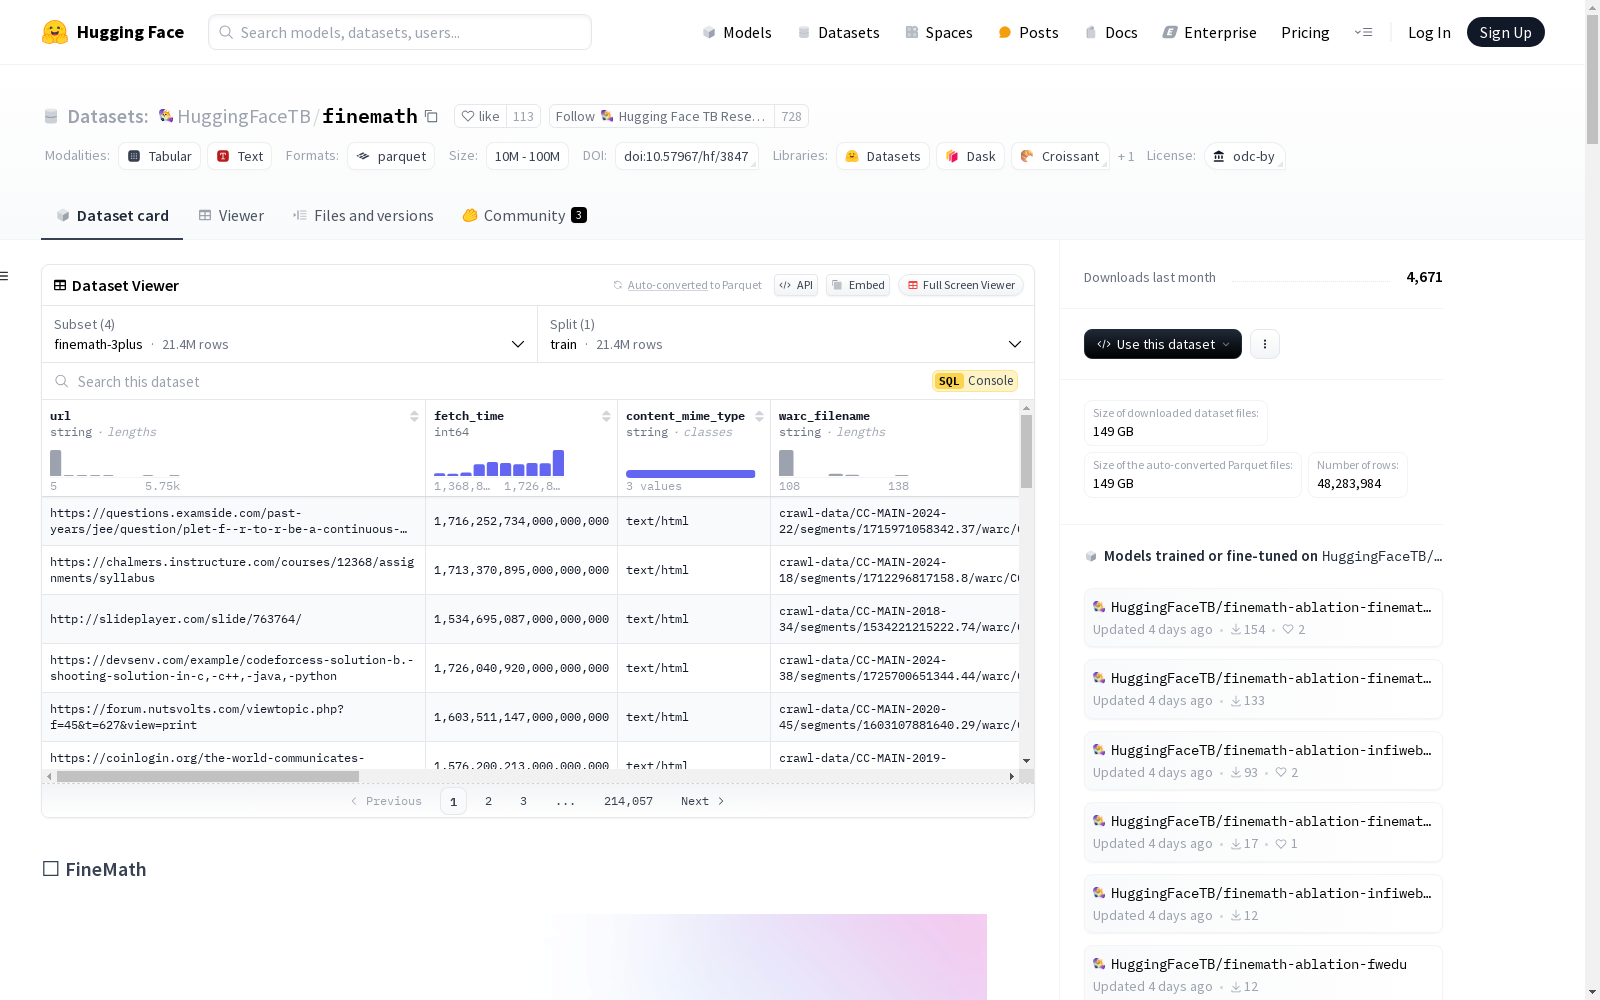1600x1000 pixels.
Task: Click the table's horizontal scrollbar thumb
Action: pos(208,776)
